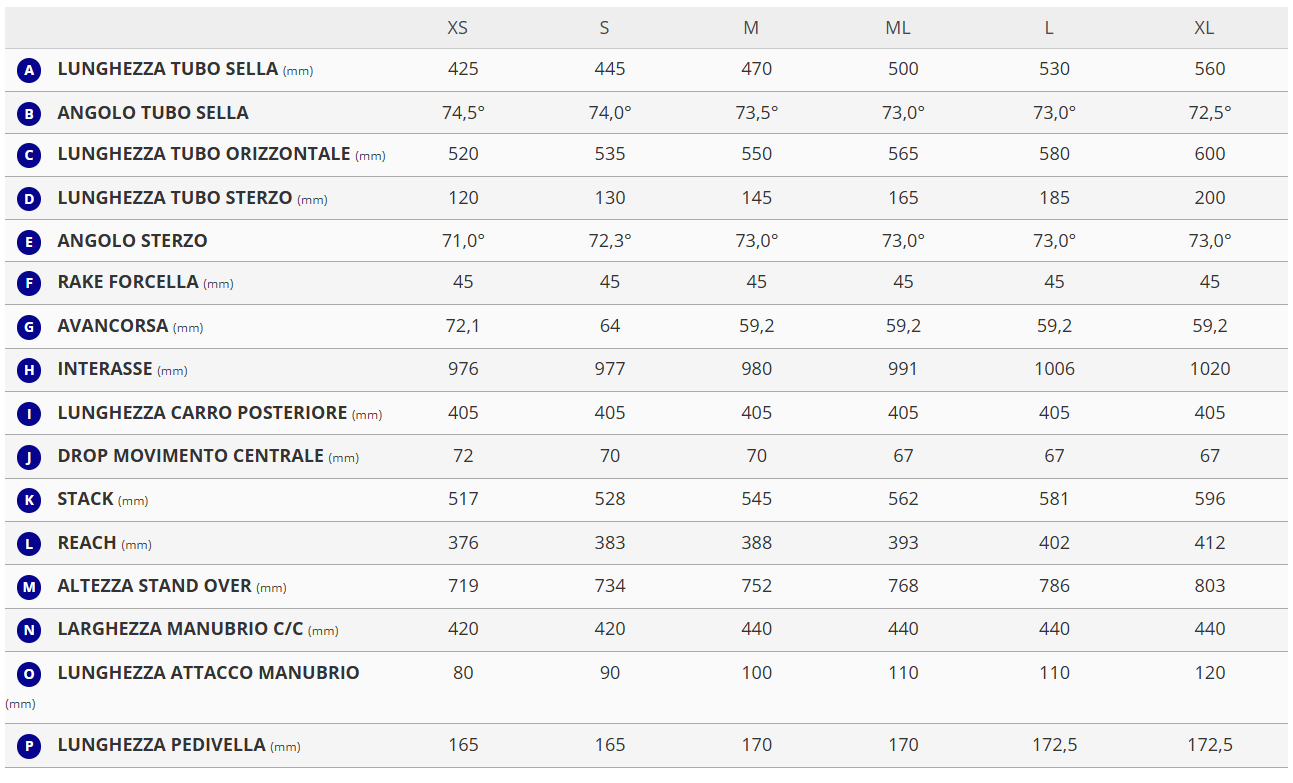This screenshot has height=783, width=1293.
Task: Click the blue A icon for Lunghezza Tubo Sella
Action: coord(29,70)
